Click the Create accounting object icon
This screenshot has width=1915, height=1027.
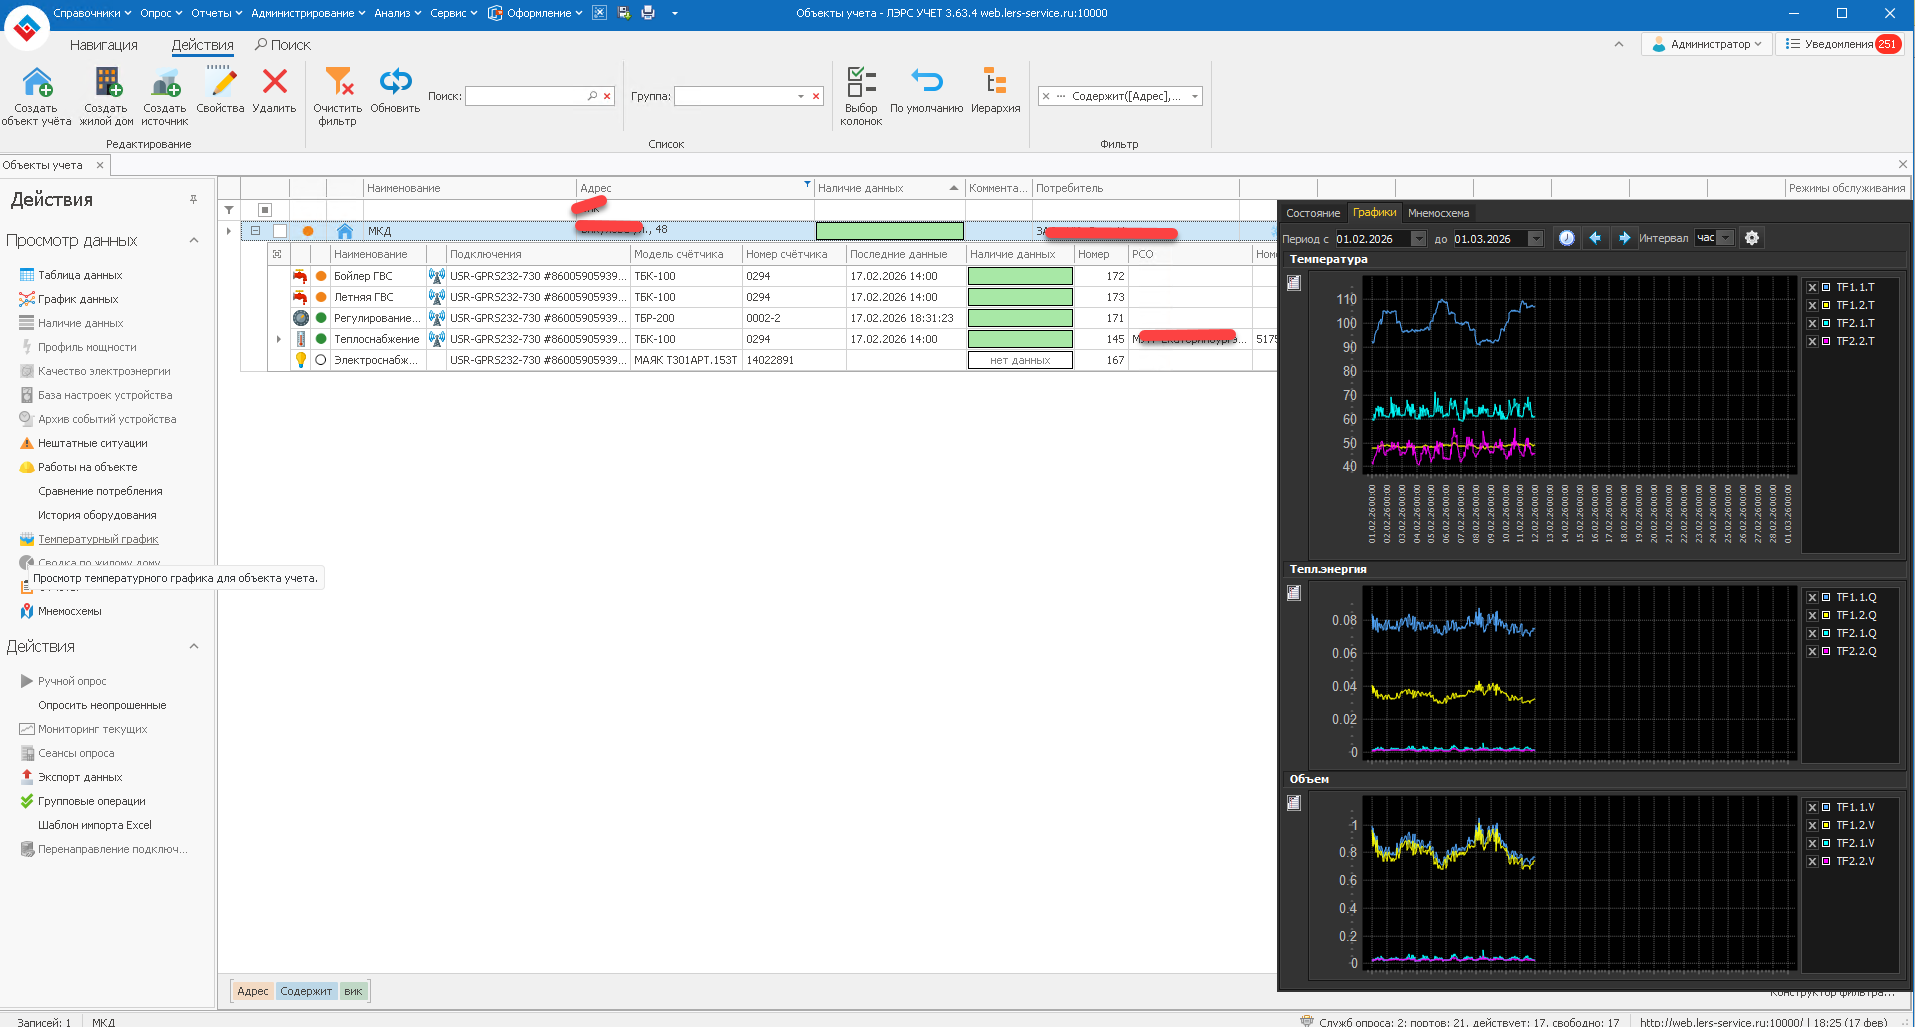(x=36, y=83)
